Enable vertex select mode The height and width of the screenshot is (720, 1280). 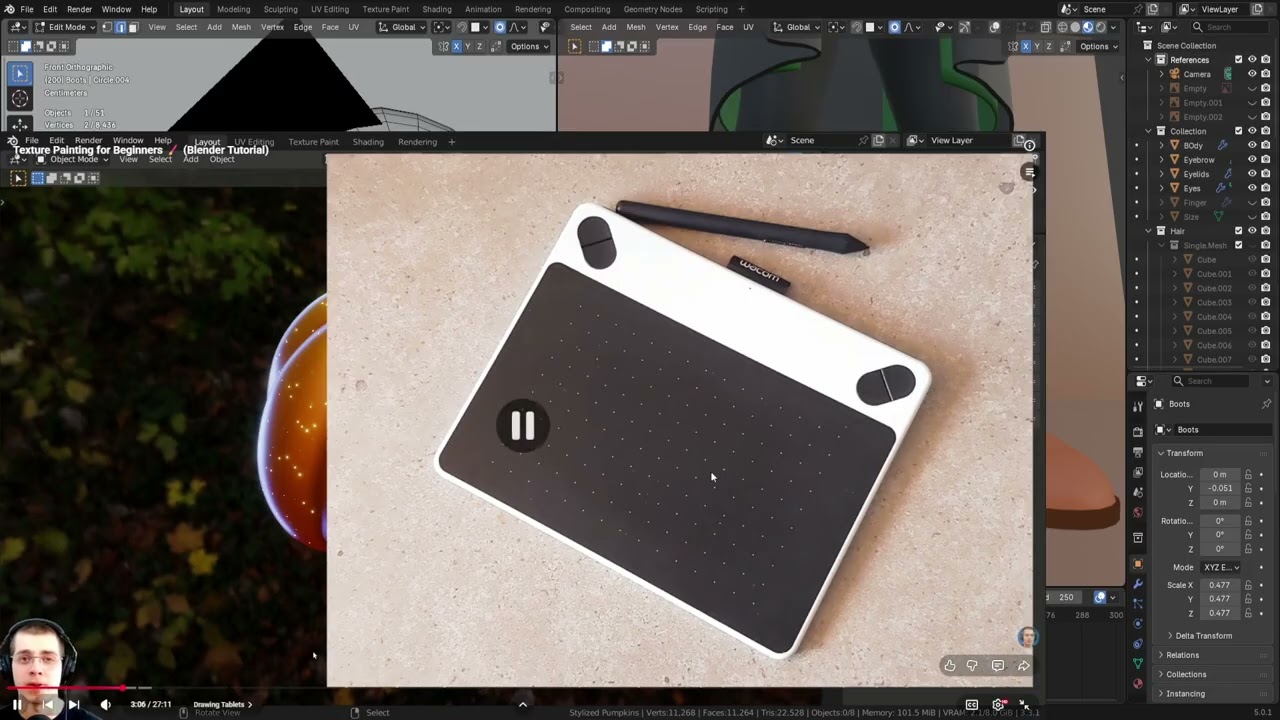point(107,27)
